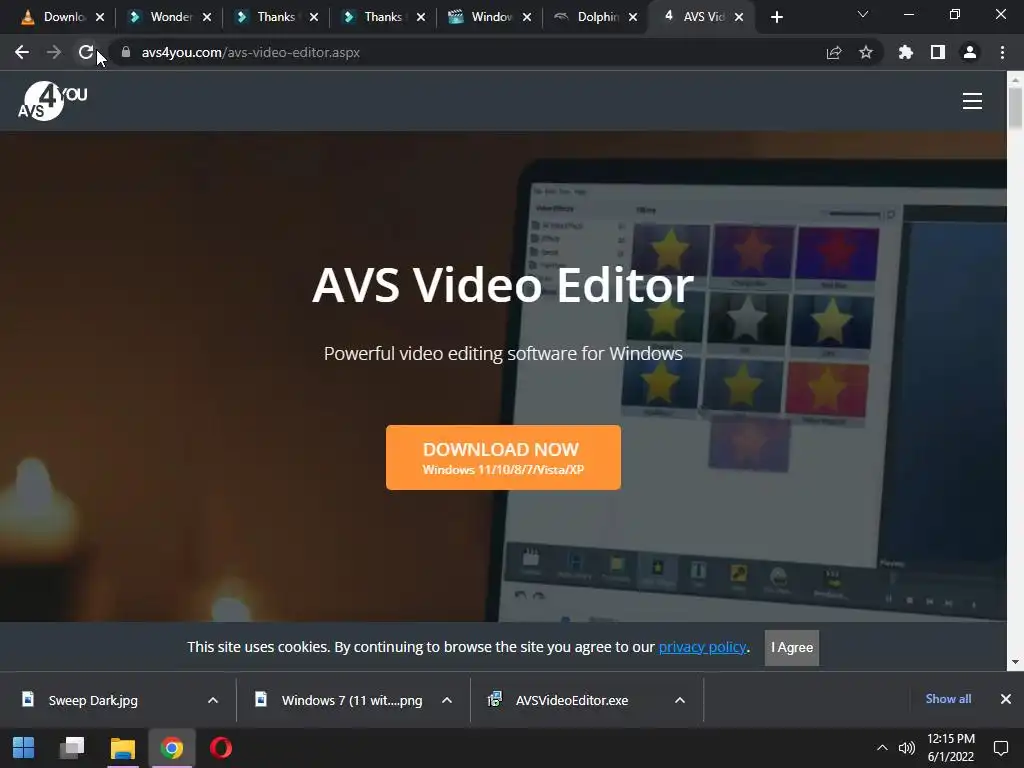Expand options for Sweep Dark.jpg download
This screenshot has height=768, width=1024.
click(213, 700)
